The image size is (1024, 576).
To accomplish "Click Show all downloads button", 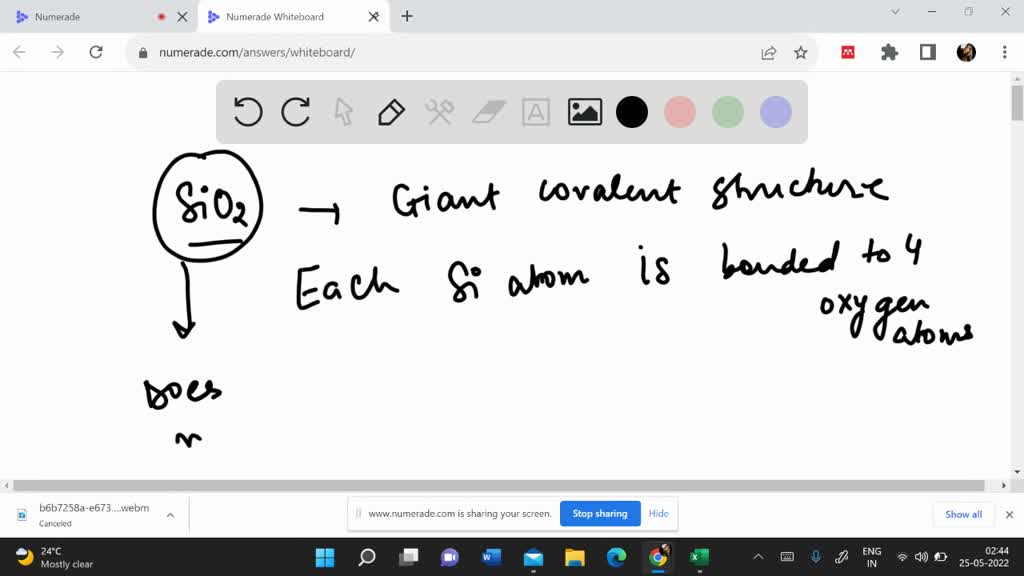I will pos(963,514).
